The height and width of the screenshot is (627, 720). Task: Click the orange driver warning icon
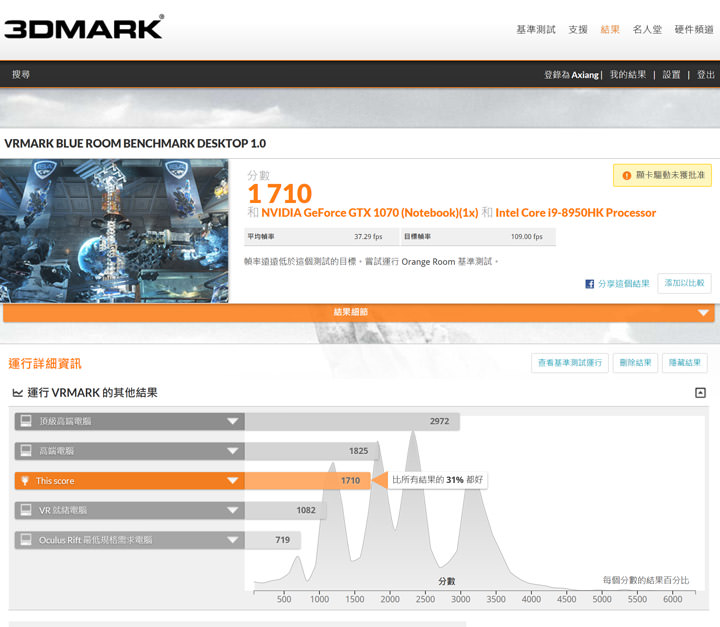627,176
